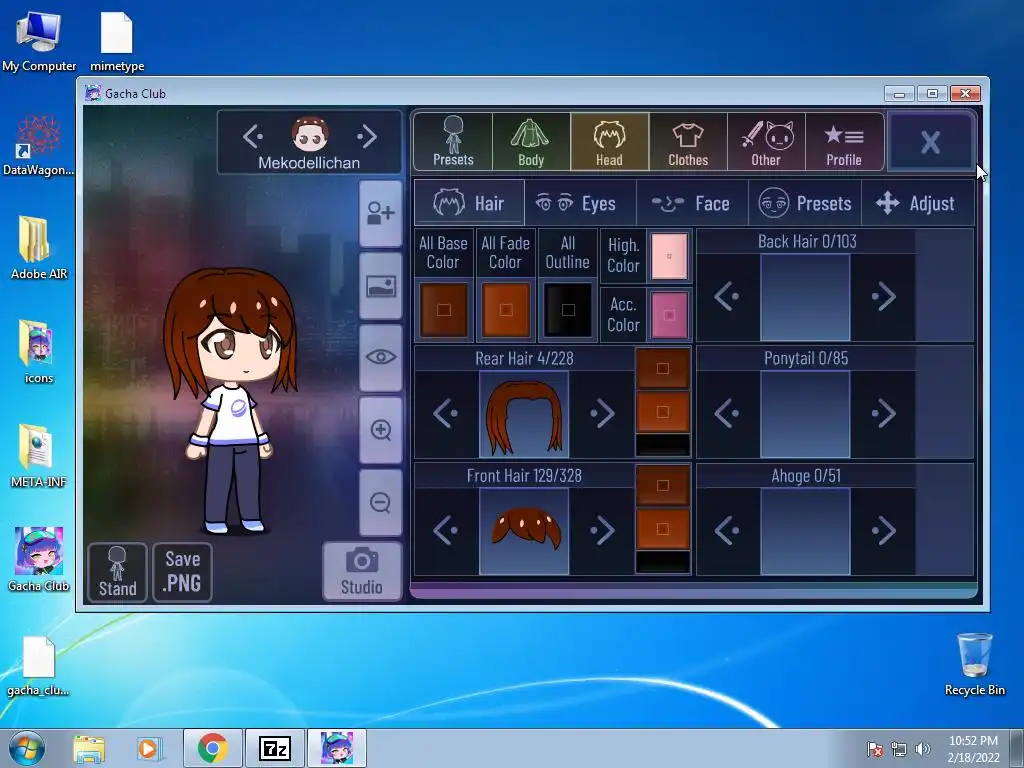This screenshot has height=768, width=1024.
Task: Go to previous Back Hair style
Action: pos(727,296)
